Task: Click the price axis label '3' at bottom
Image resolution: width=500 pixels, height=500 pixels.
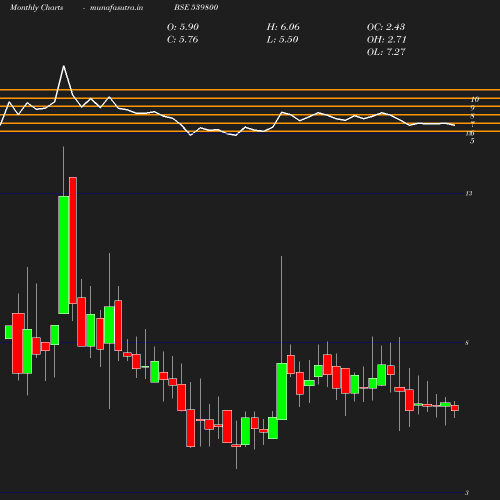Action: click(x=467, y=493)
